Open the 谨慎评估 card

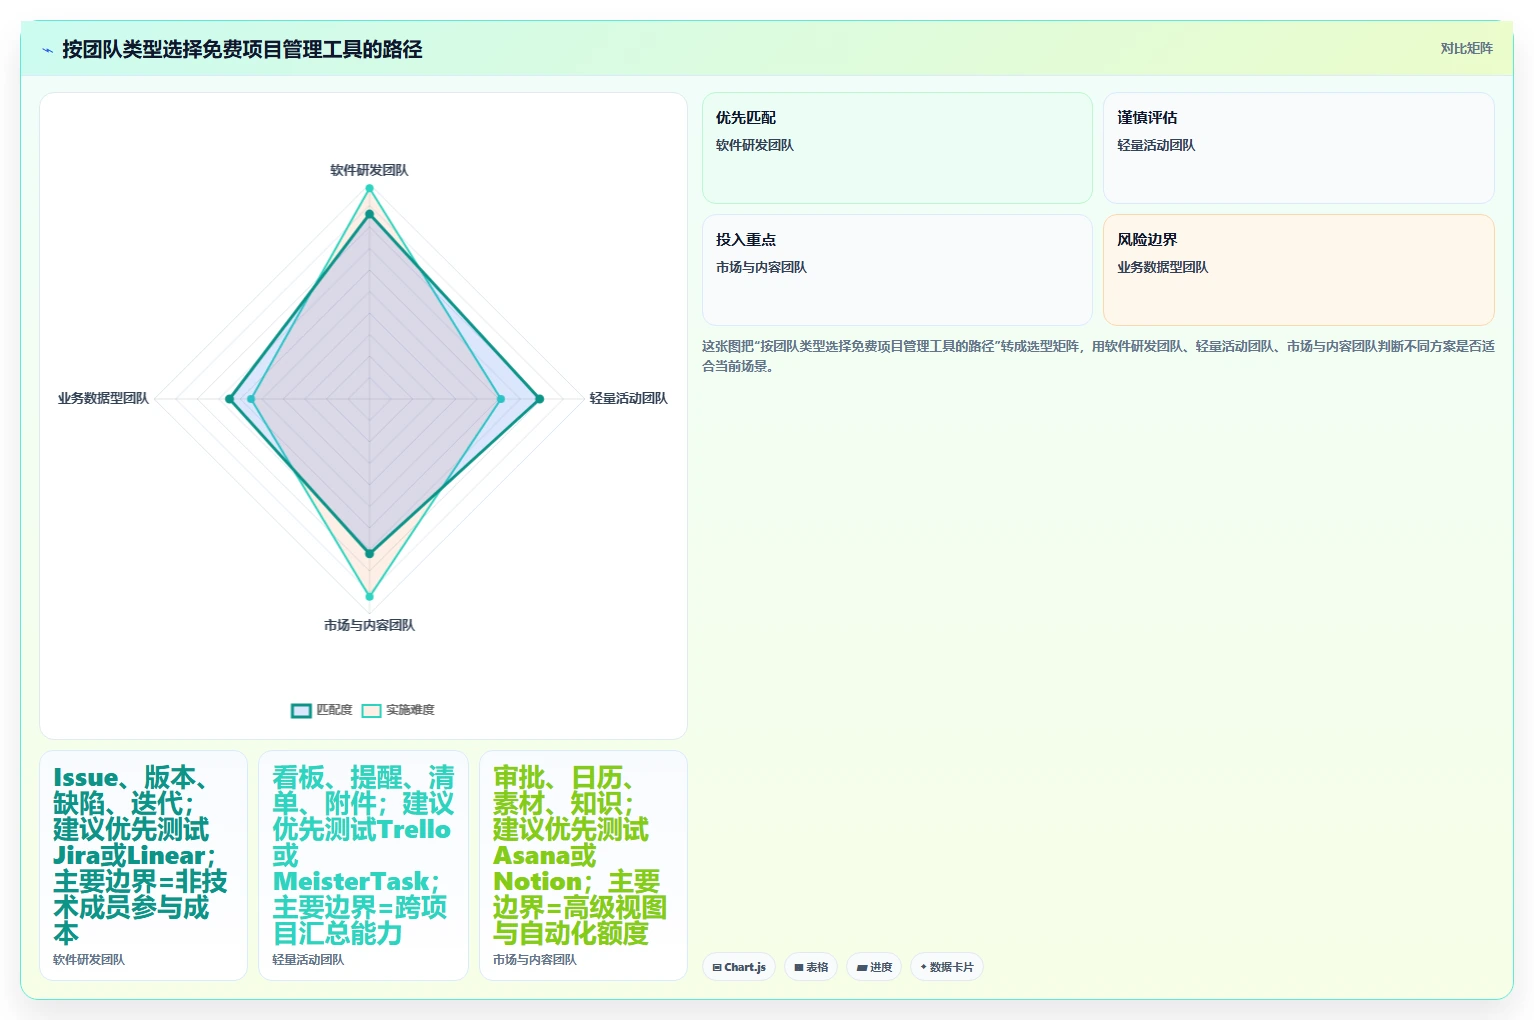[x=1298, y=148]
